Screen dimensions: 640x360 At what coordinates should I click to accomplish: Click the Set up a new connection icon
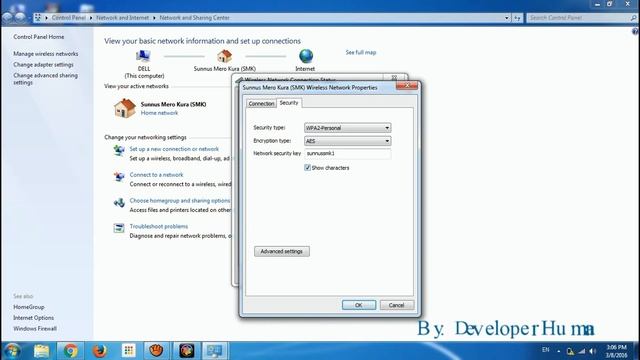[x=119, y=151]
